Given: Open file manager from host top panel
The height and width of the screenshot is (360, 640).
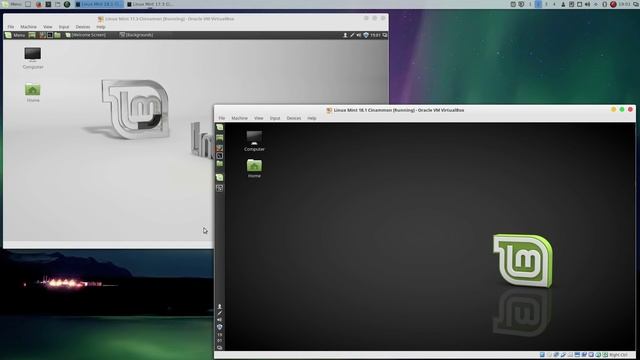Looking at the screenshot, I should pos(58,4).
